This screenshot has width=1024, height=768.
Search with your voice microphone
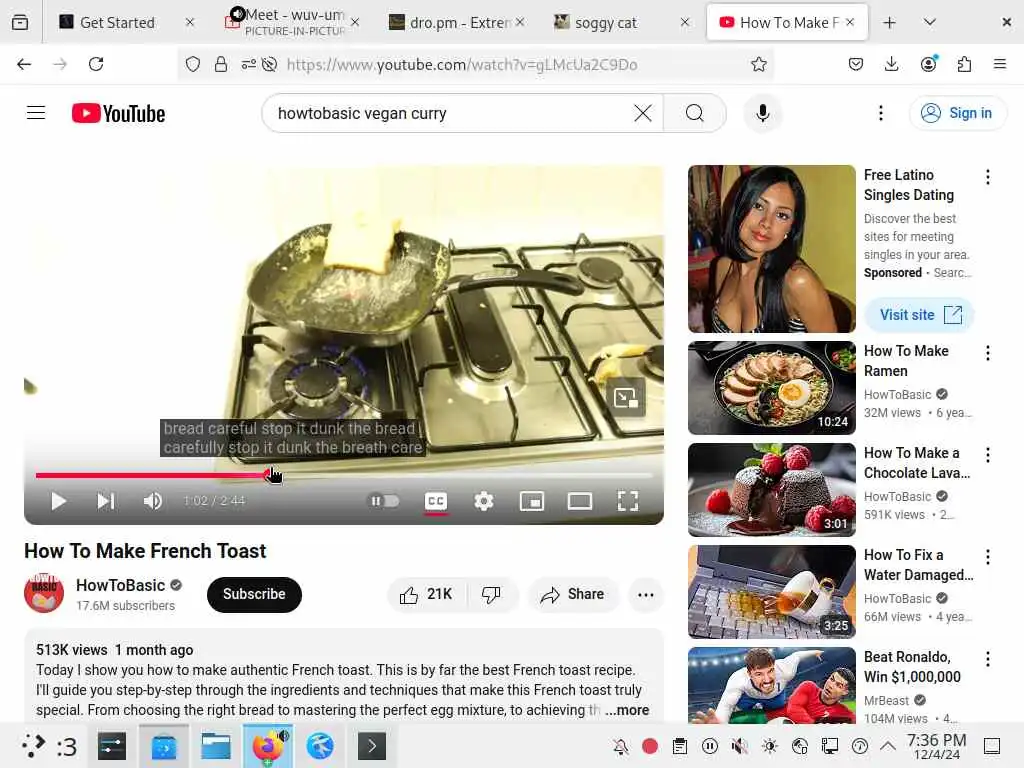[x=762, y=113]
